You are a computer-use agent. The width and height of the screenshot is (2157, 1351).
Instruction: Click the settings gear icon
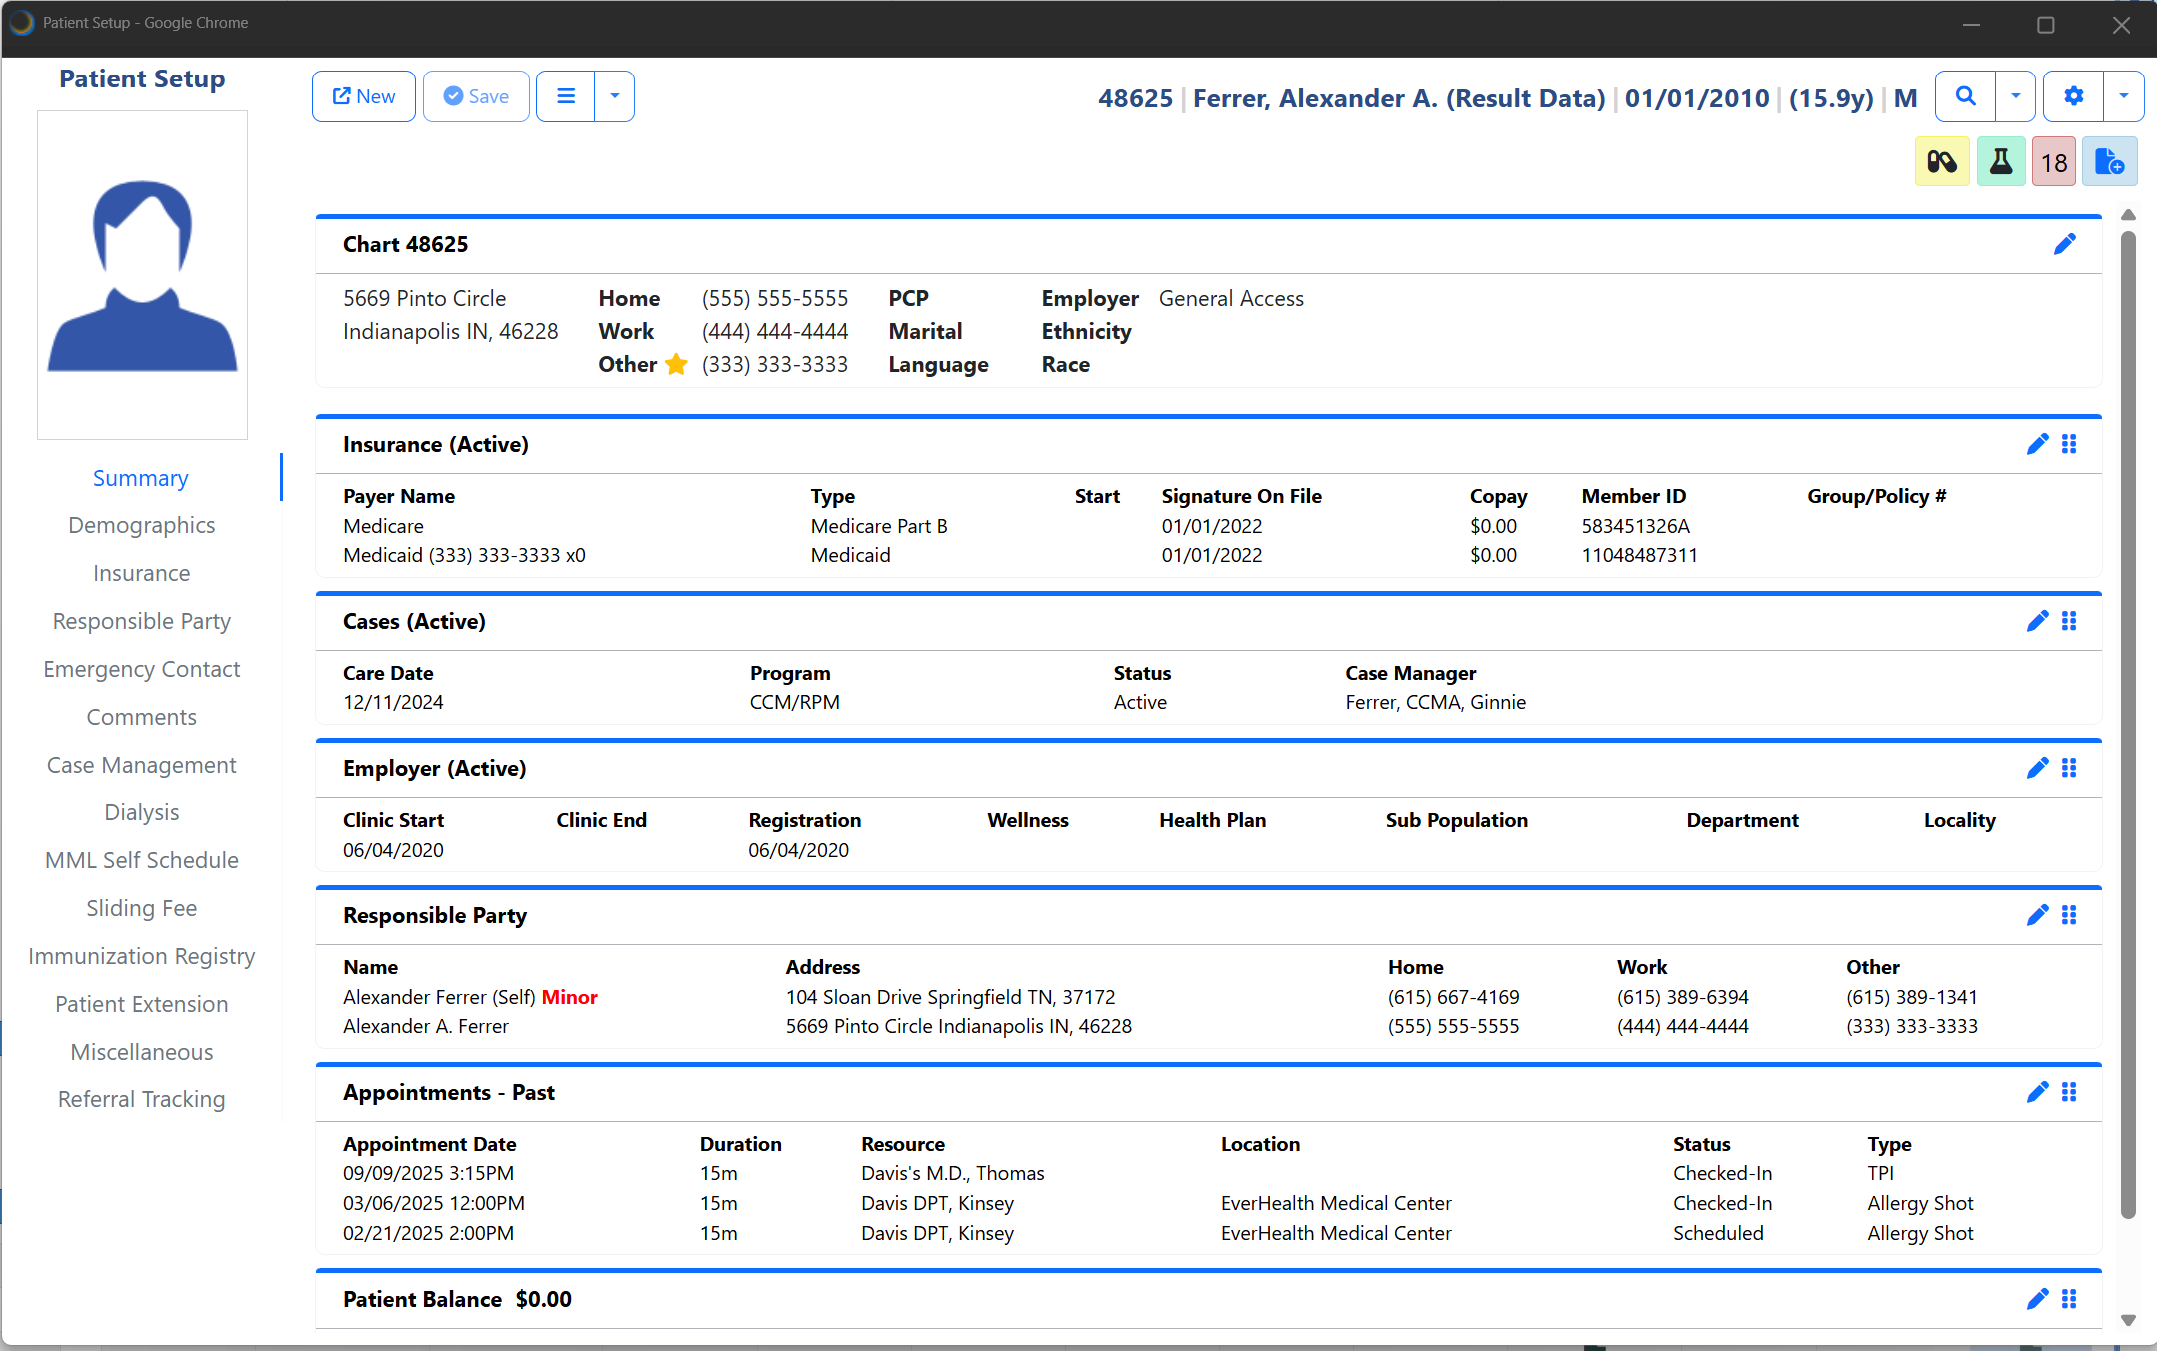point(2073,97)
